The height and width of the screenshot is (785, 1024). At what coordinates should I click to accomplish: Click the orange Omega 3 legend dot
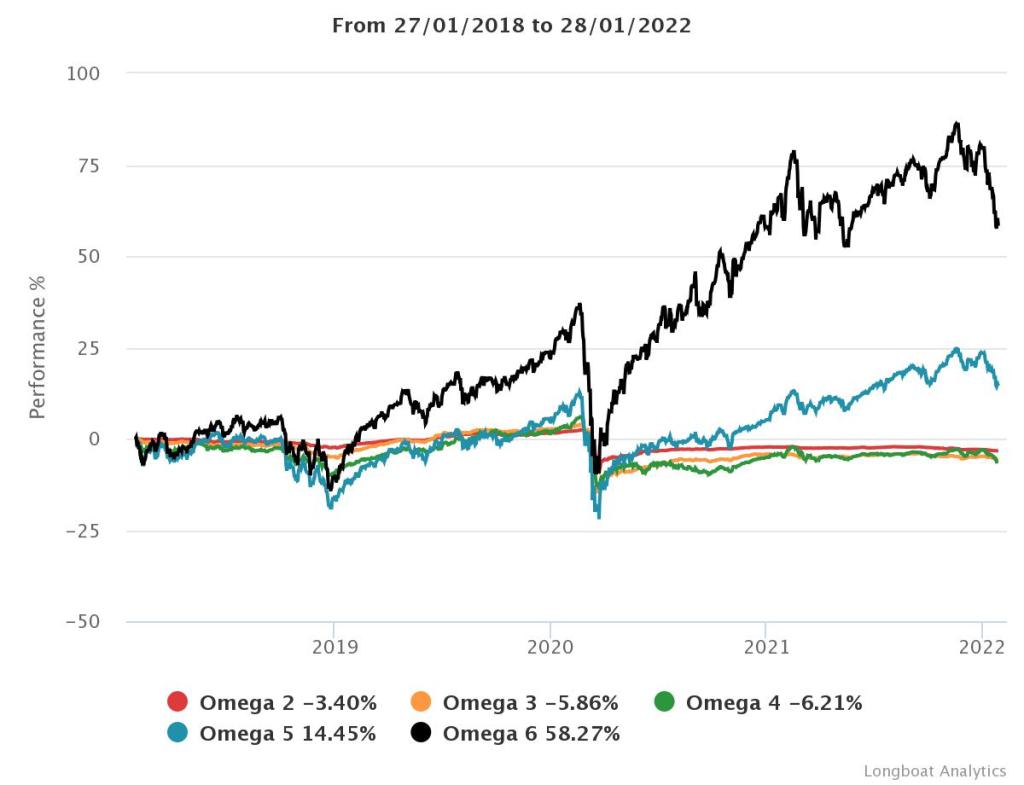pos(422,703)
